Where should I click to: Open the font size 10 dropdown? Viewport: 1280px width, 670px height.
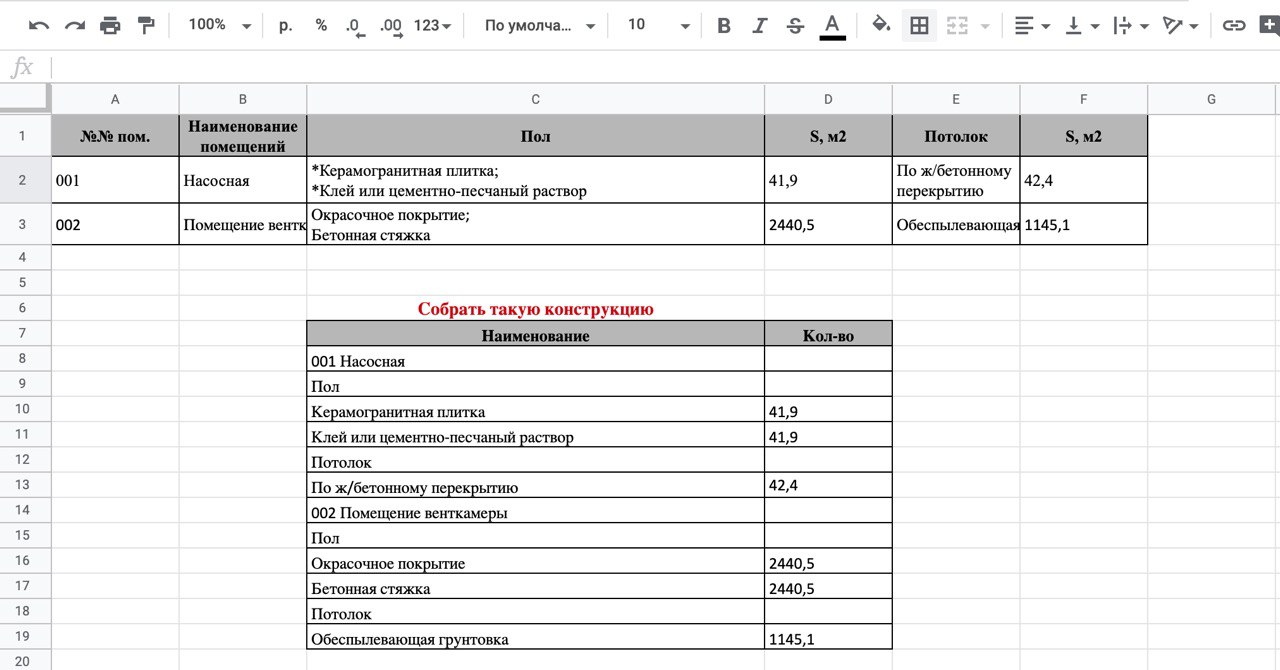[x=658, y=25]
